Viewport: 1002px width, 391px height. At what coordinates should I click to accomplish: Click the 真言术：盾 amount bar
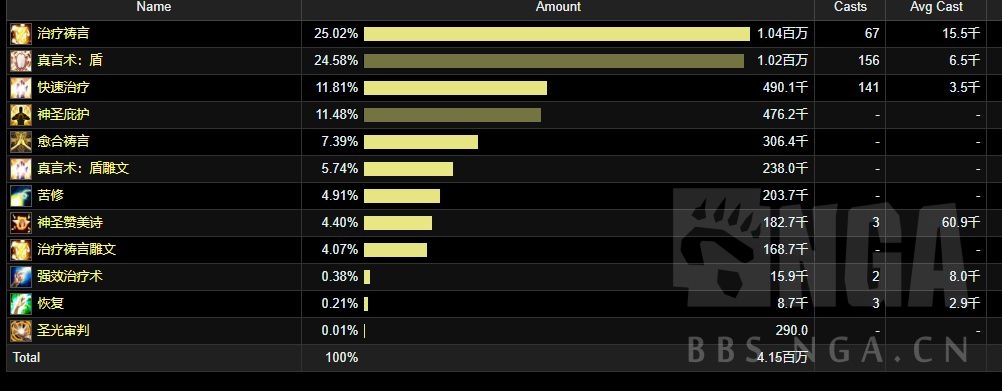tap(554, 61)
